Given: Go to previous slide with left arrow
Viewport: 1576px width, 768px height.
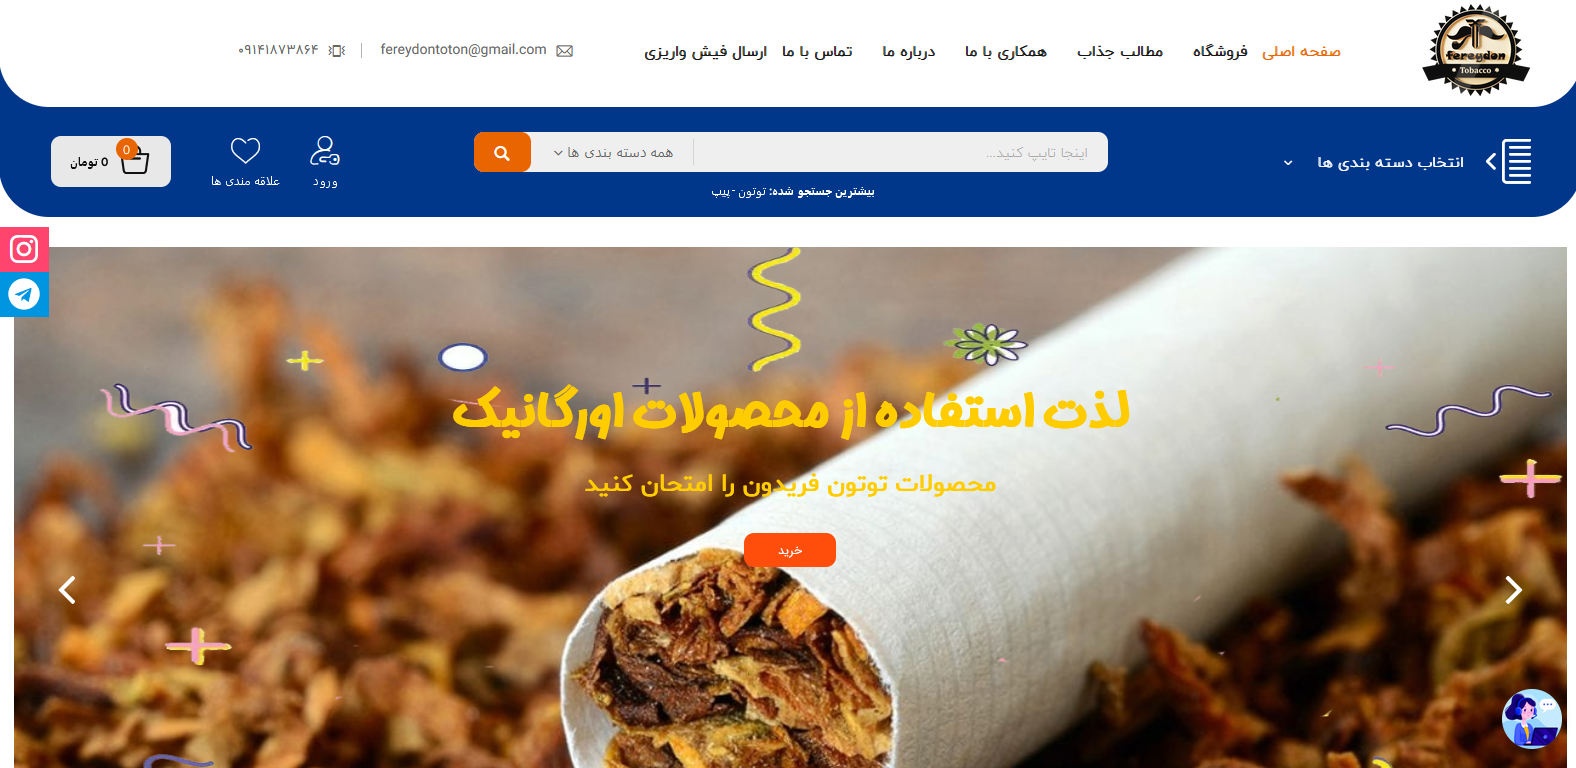Looking at the screenshot, I should point(67,590).
